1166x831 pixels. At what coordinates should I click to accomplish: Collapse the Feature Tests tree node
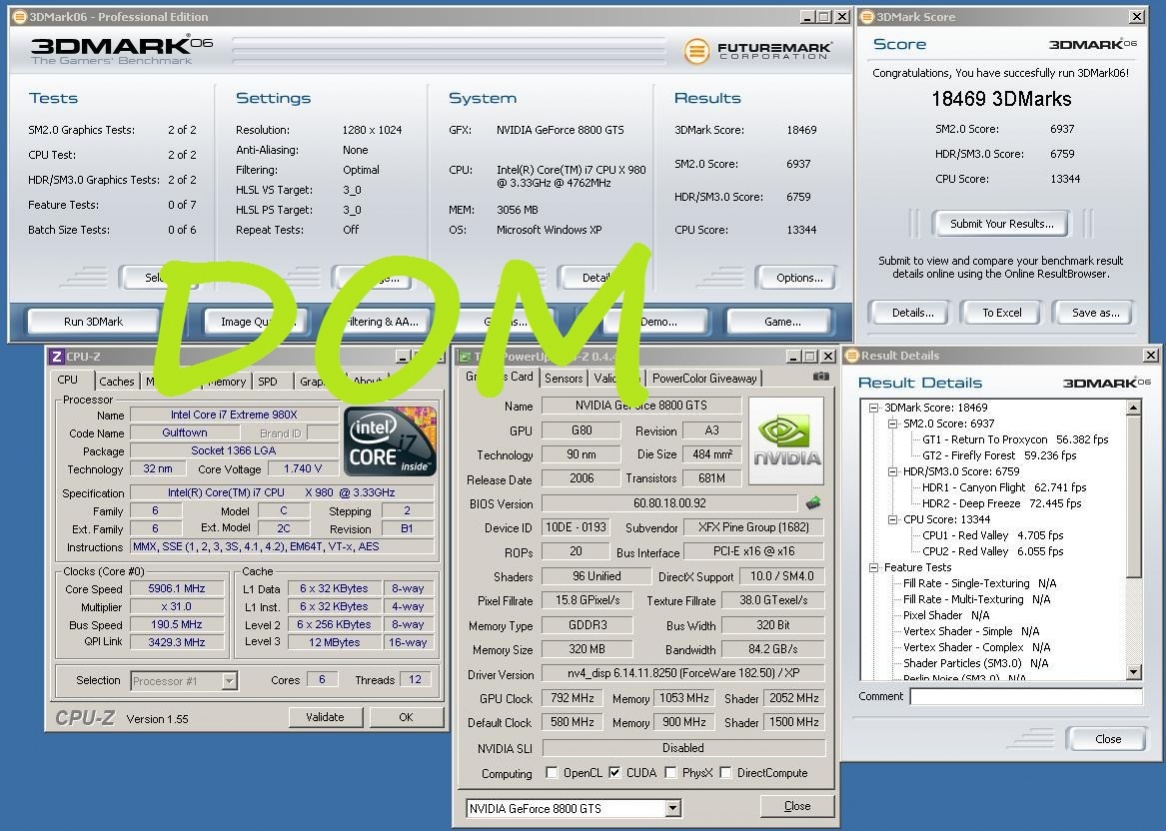click(x=875, y=567)
